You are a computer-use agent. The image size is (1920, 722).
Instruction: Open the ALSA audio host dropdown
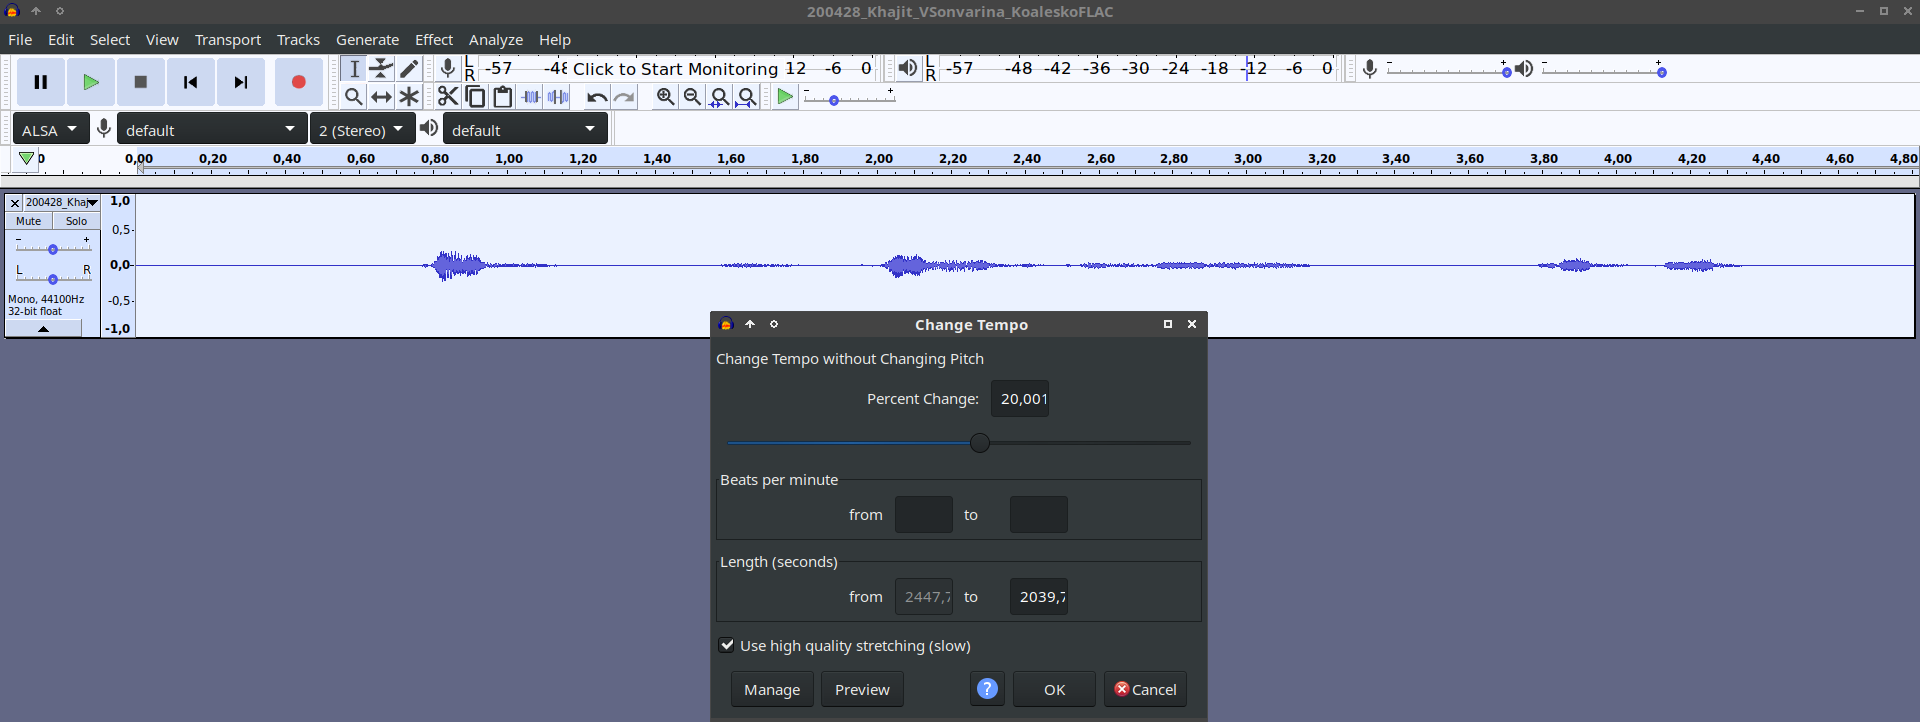pos(50,130)
